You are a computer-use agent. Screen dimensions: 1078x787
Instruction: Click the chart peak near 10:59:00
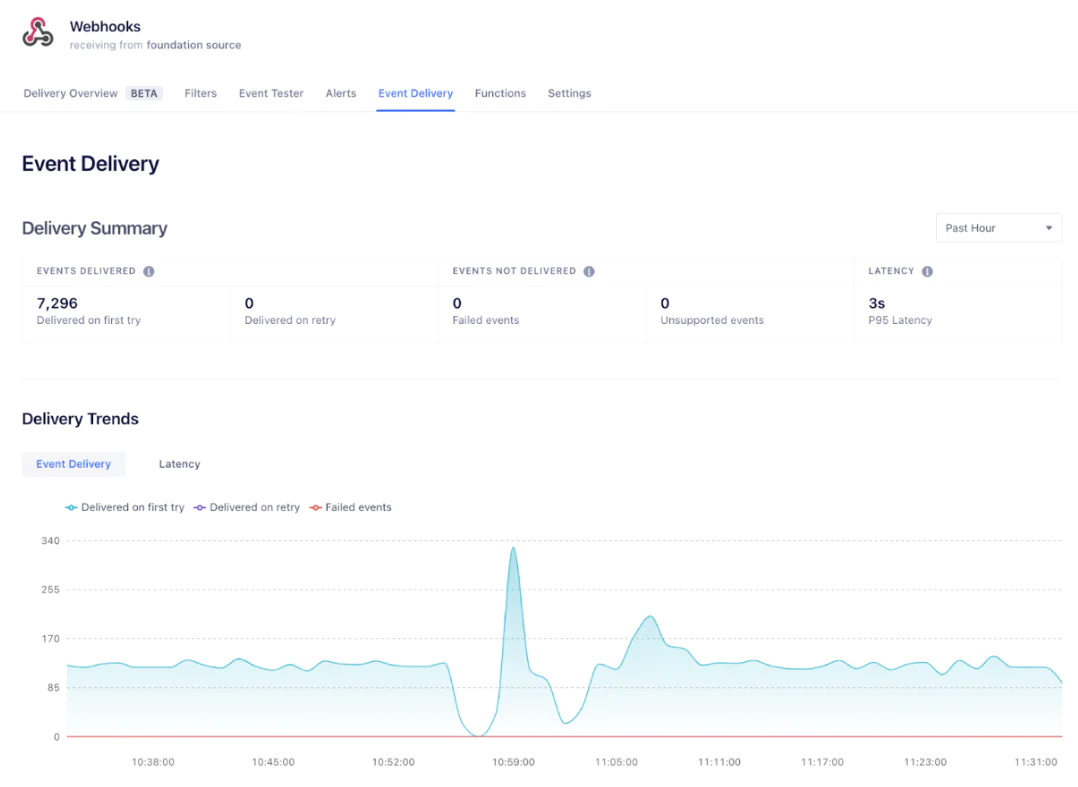pos(513,548)
